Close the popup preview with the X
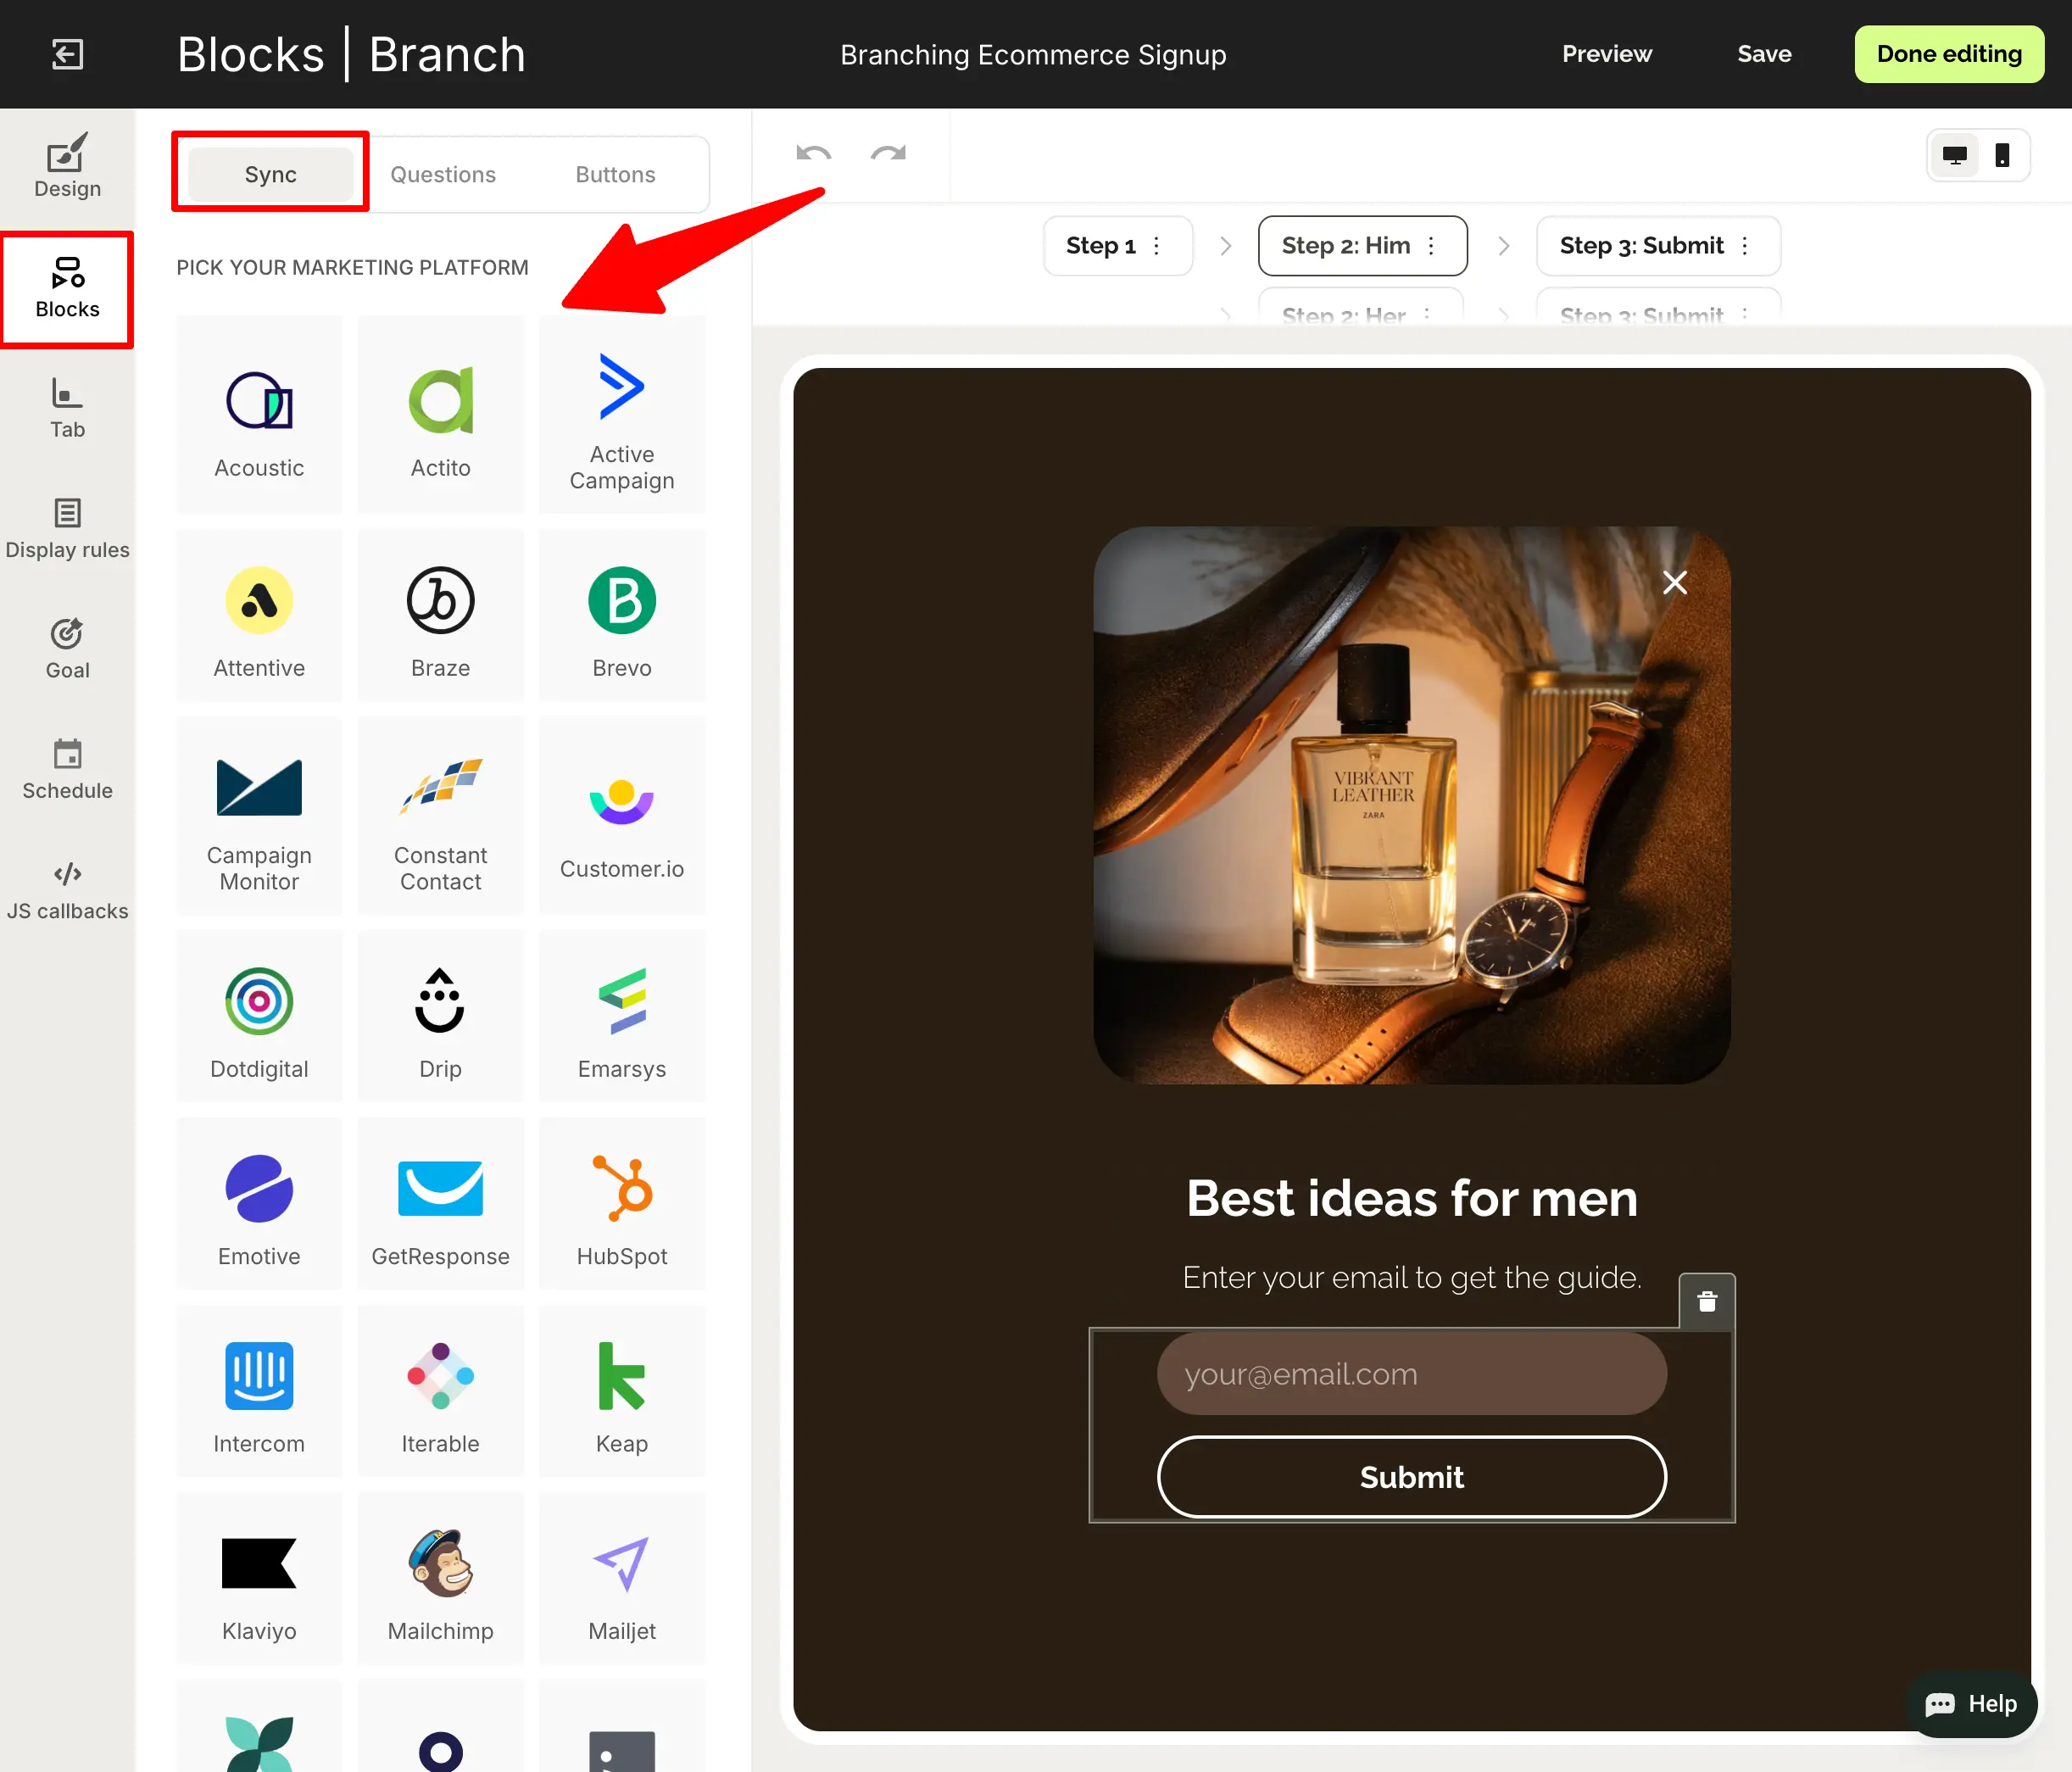This screenshot has width=2072, height=1772. point(1675,582)
